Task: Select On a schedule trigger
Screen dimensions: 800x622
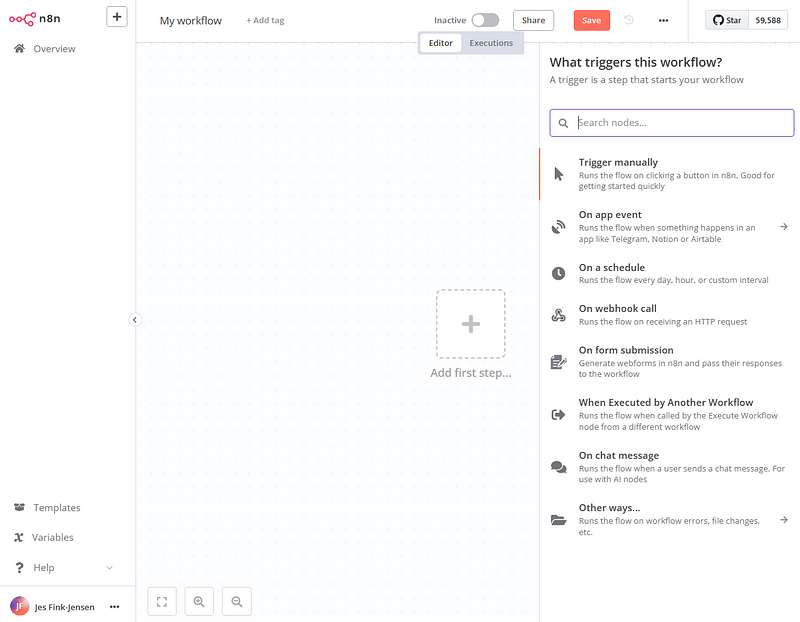Action: 669,273
